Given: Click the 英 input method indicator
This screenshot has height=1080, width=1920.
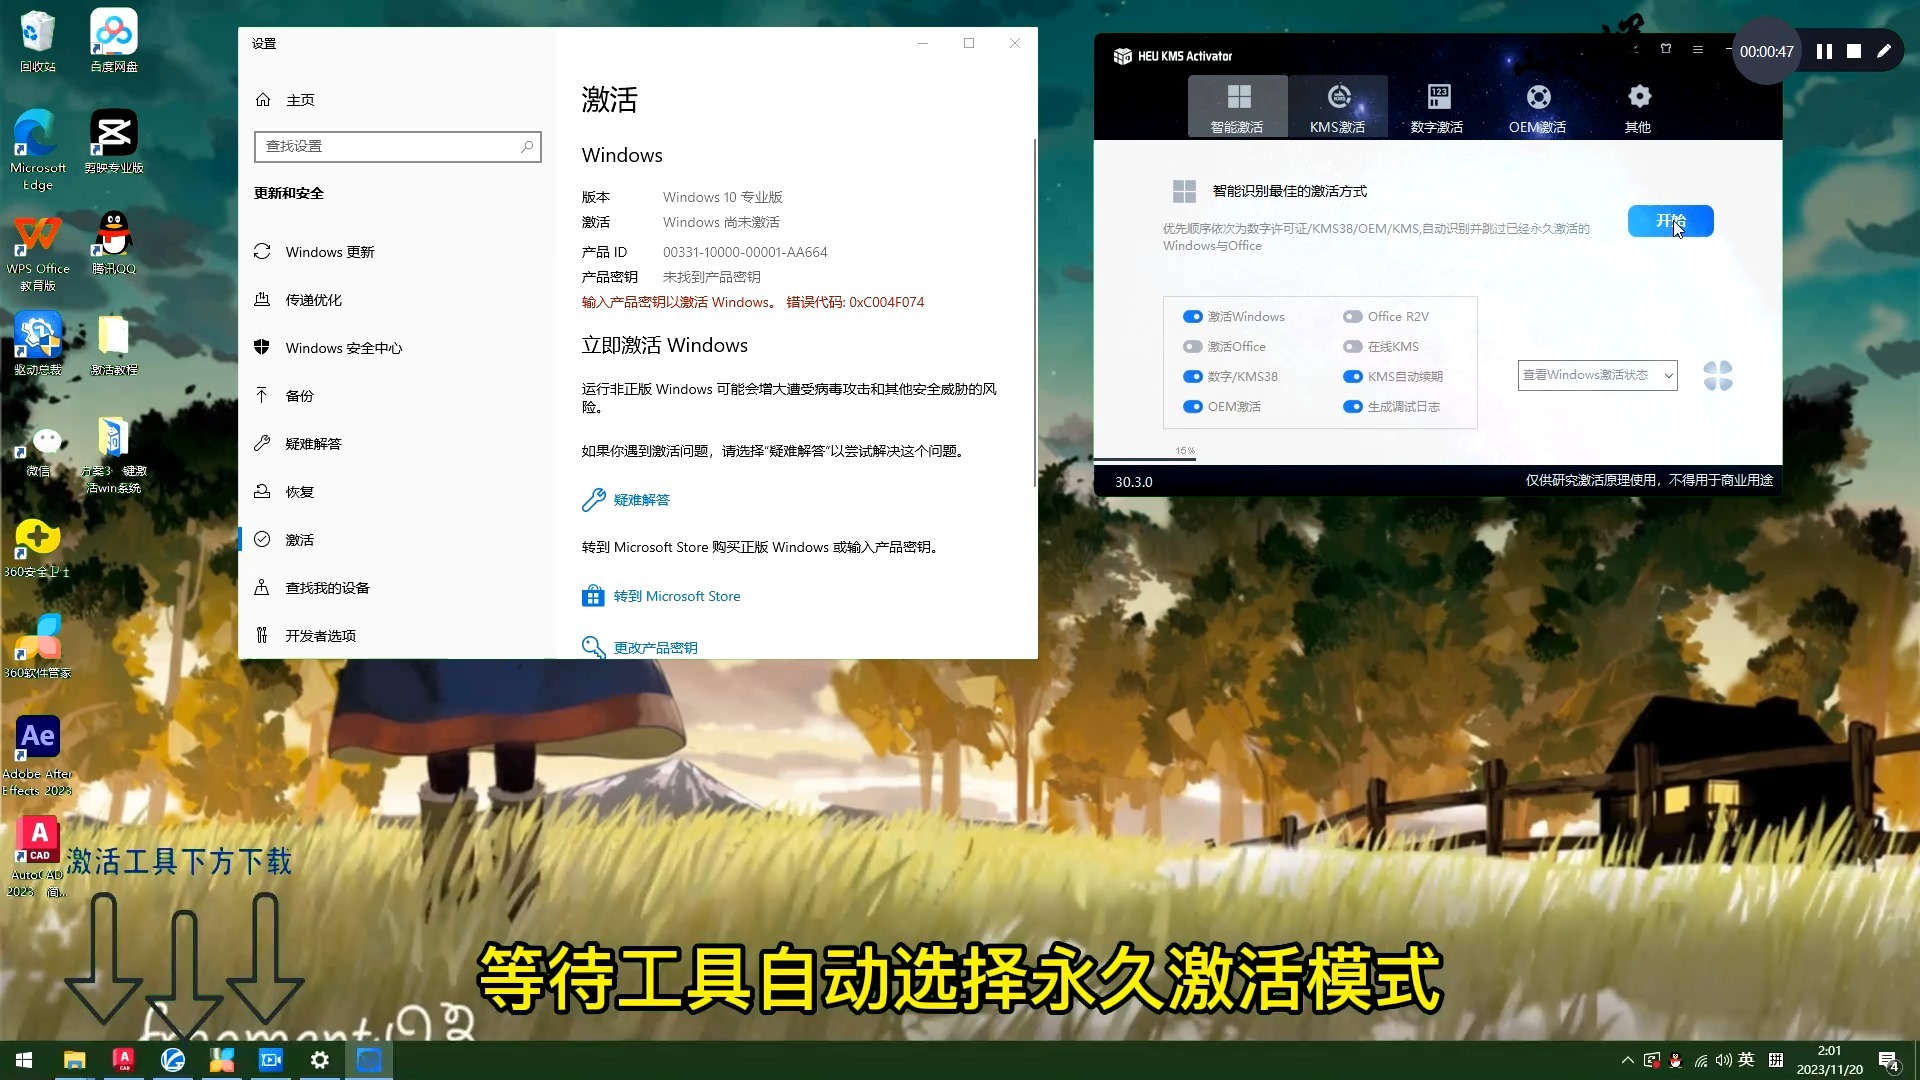Looking at the screenshot, I should (1746, 1060).
